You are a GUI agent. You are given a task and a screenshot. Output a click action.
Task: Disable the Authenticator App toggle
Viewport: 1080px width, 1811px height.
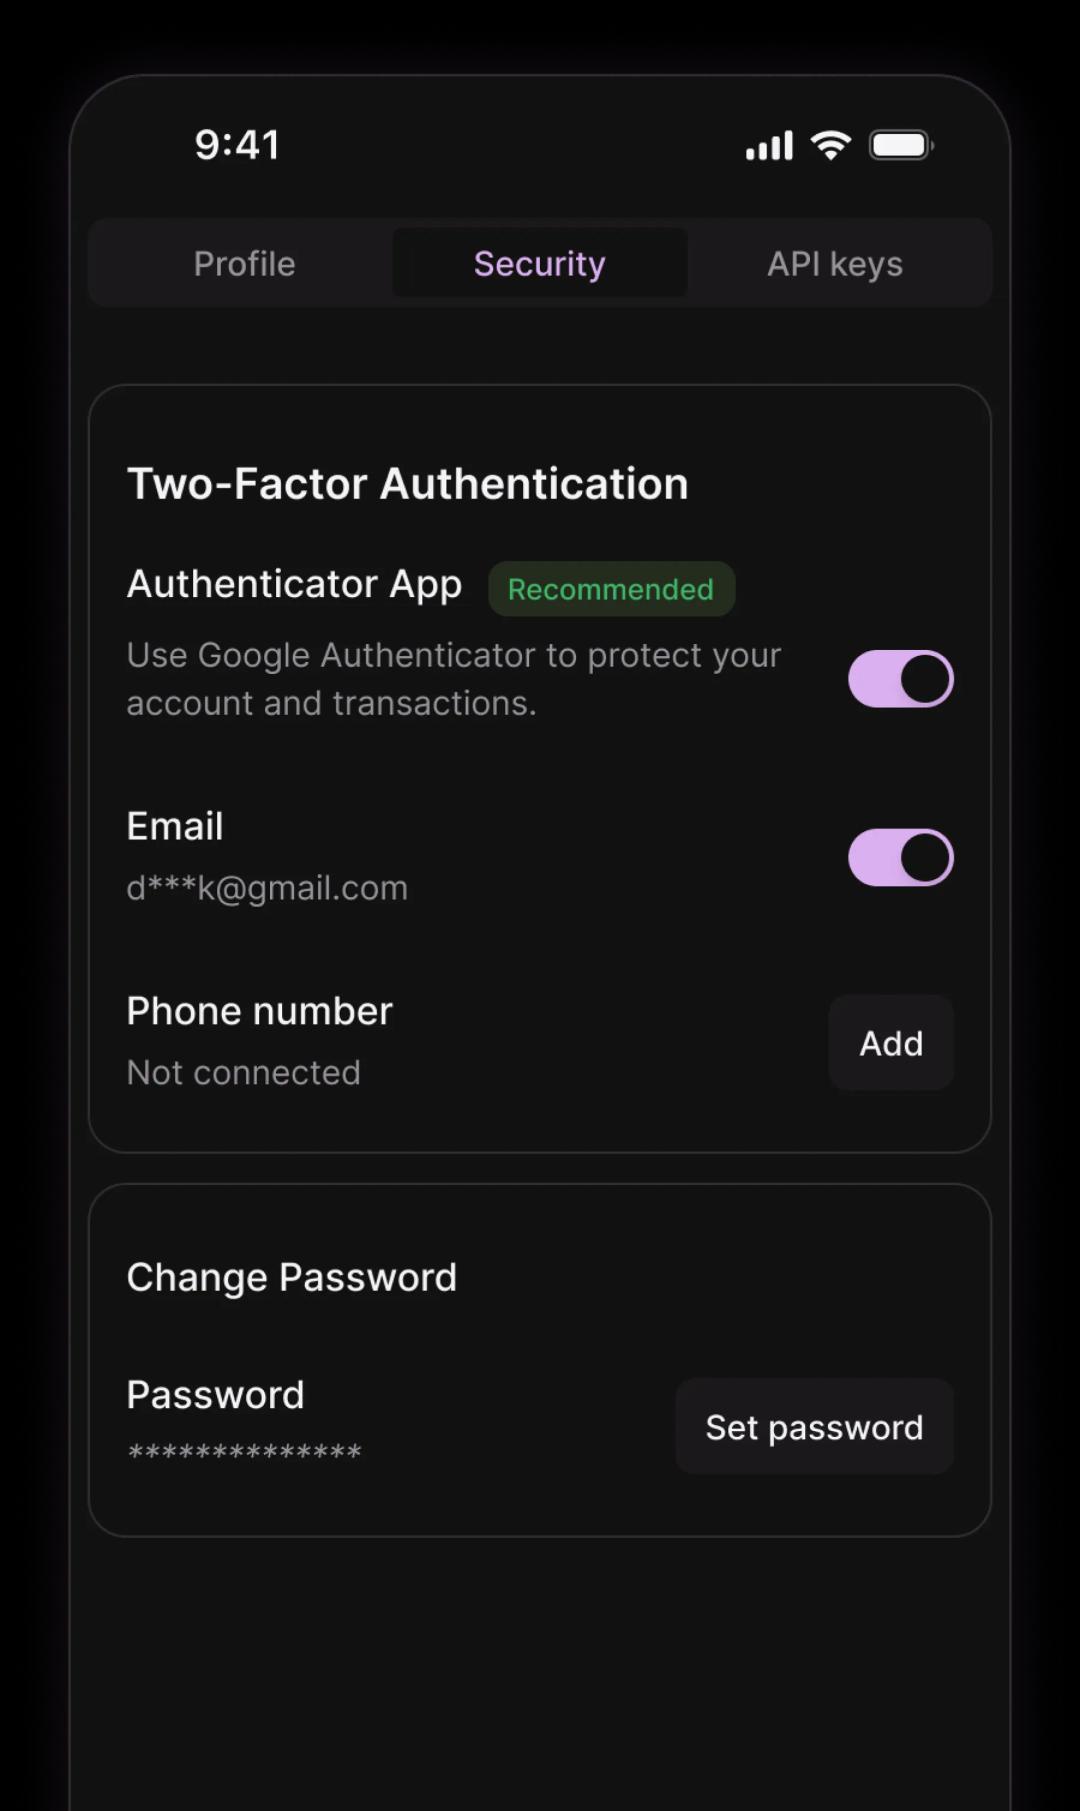(x=900, y=679)
